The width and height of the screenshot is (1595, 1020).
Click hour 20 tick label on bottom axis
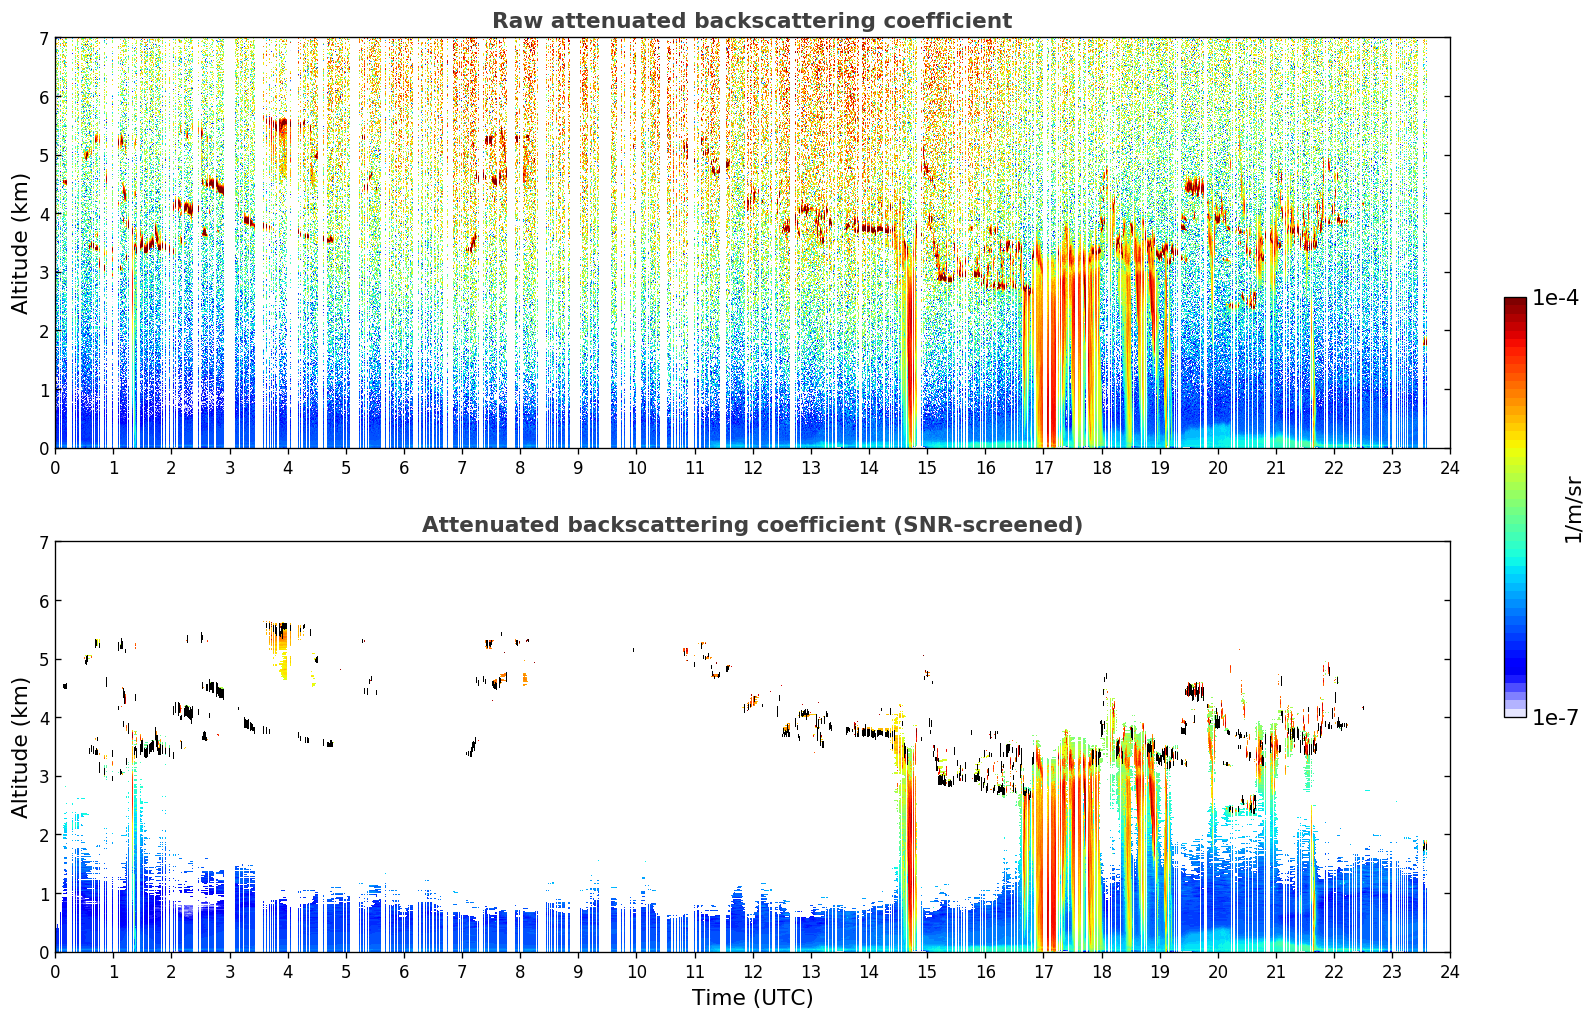coord(1217,971)
